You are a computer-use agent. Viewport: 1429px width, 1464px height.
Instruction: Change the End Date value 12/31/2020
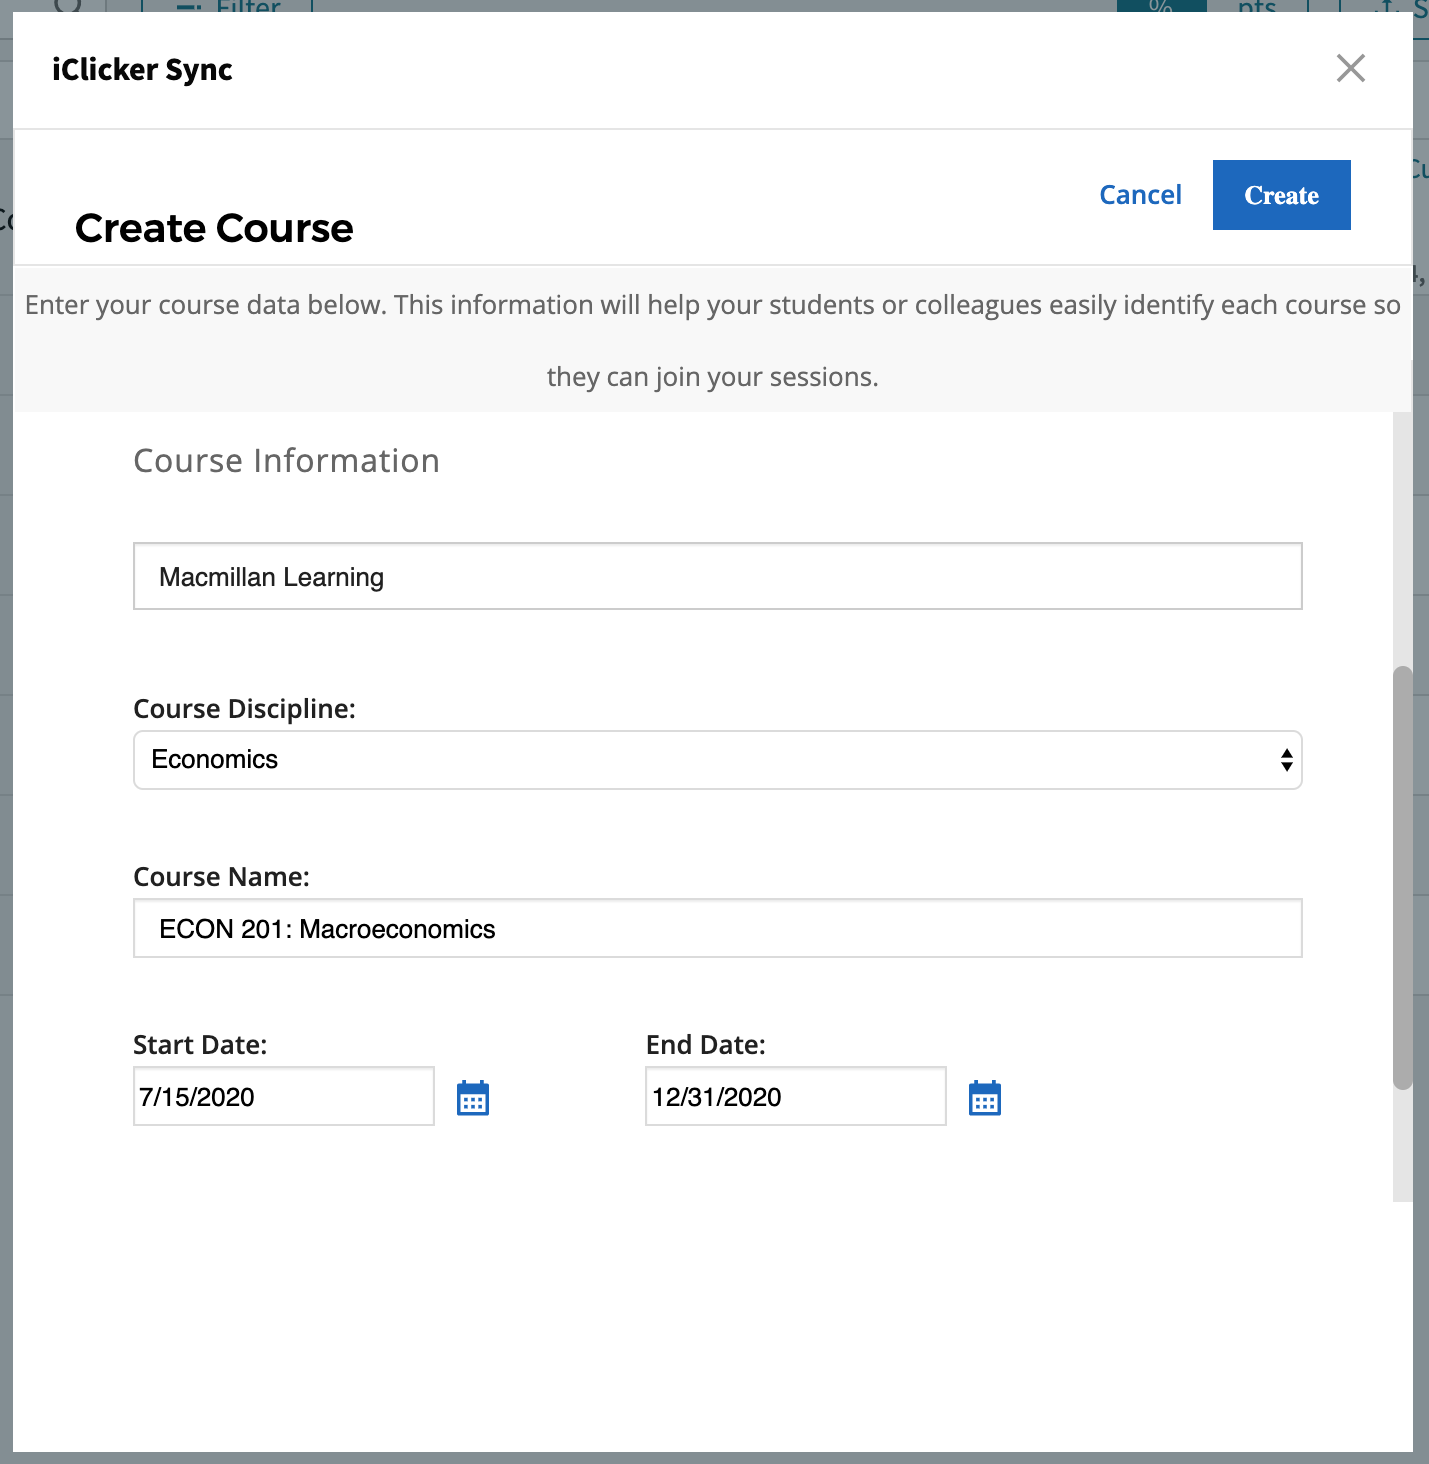(795, 1096)
